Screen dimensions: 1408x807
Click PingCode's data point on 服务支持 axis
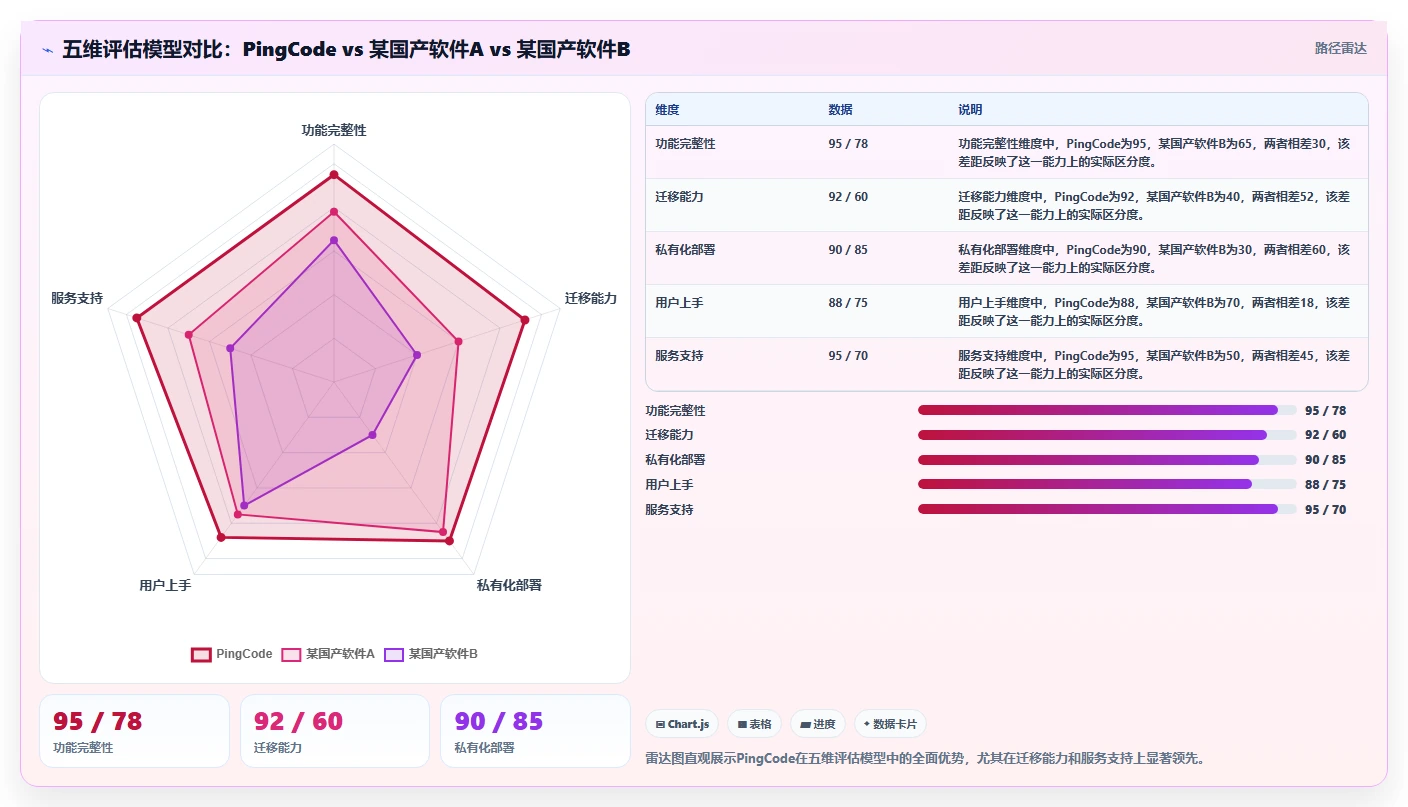(x=137, y=318)
